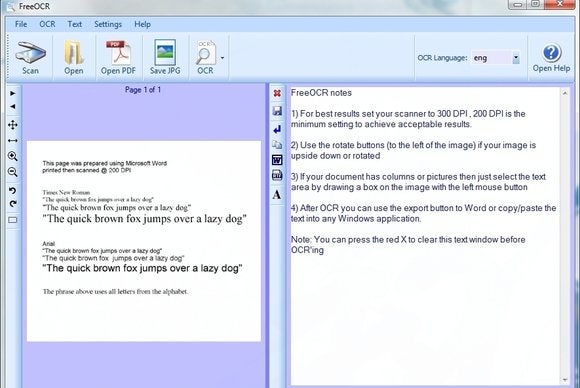Screen dimensions: 580x388
Task: Change font with the A icon
Action: click(x=277, y=194)
